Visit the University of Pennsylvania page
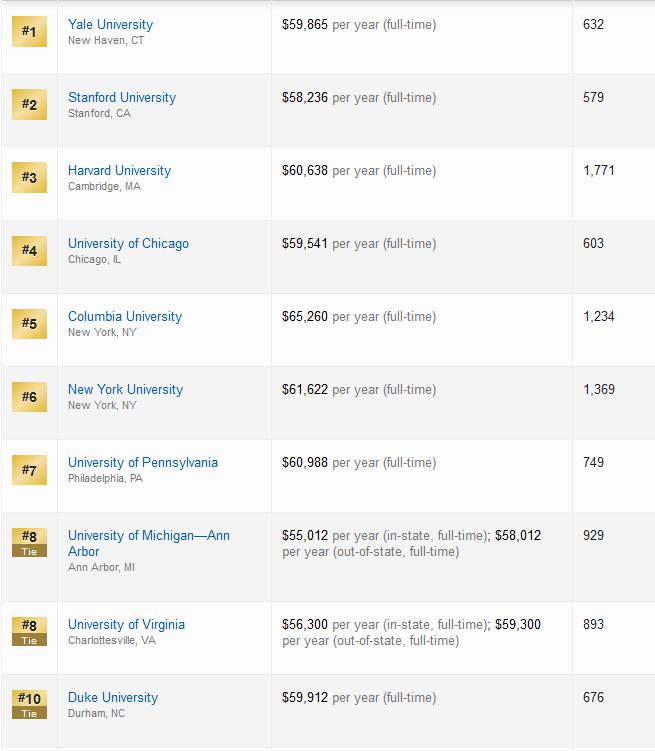This screenshot has width=655, height=751. (143, 463)
